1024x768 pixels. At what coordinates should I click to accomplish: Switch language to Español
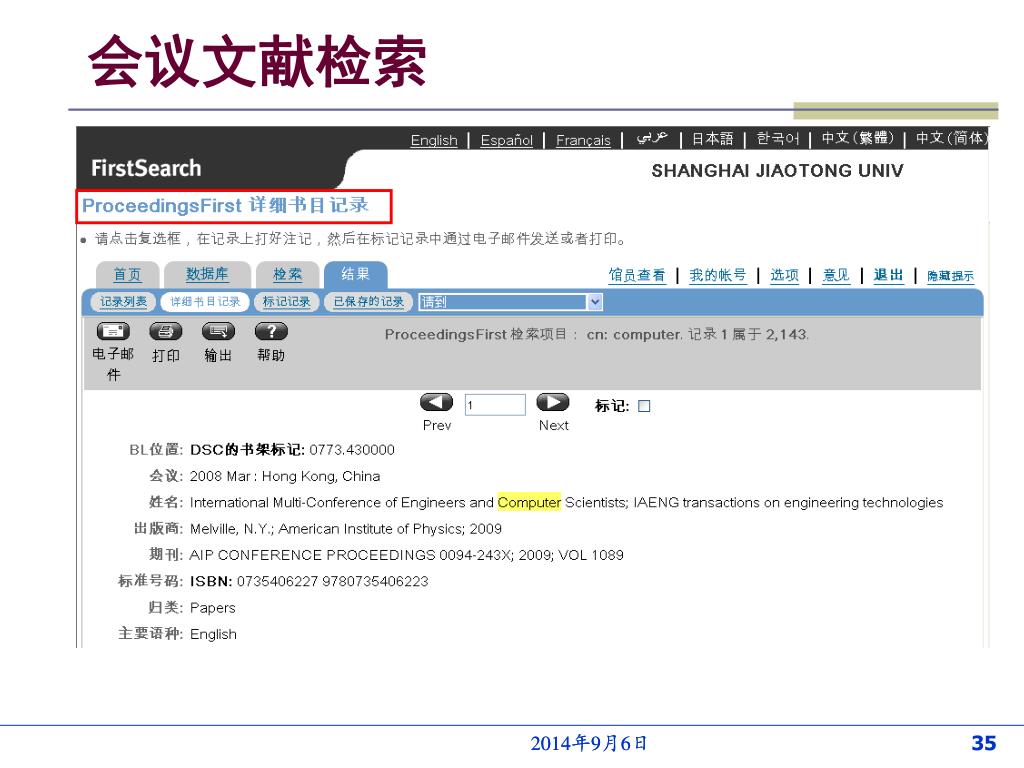tap(507, 140)
